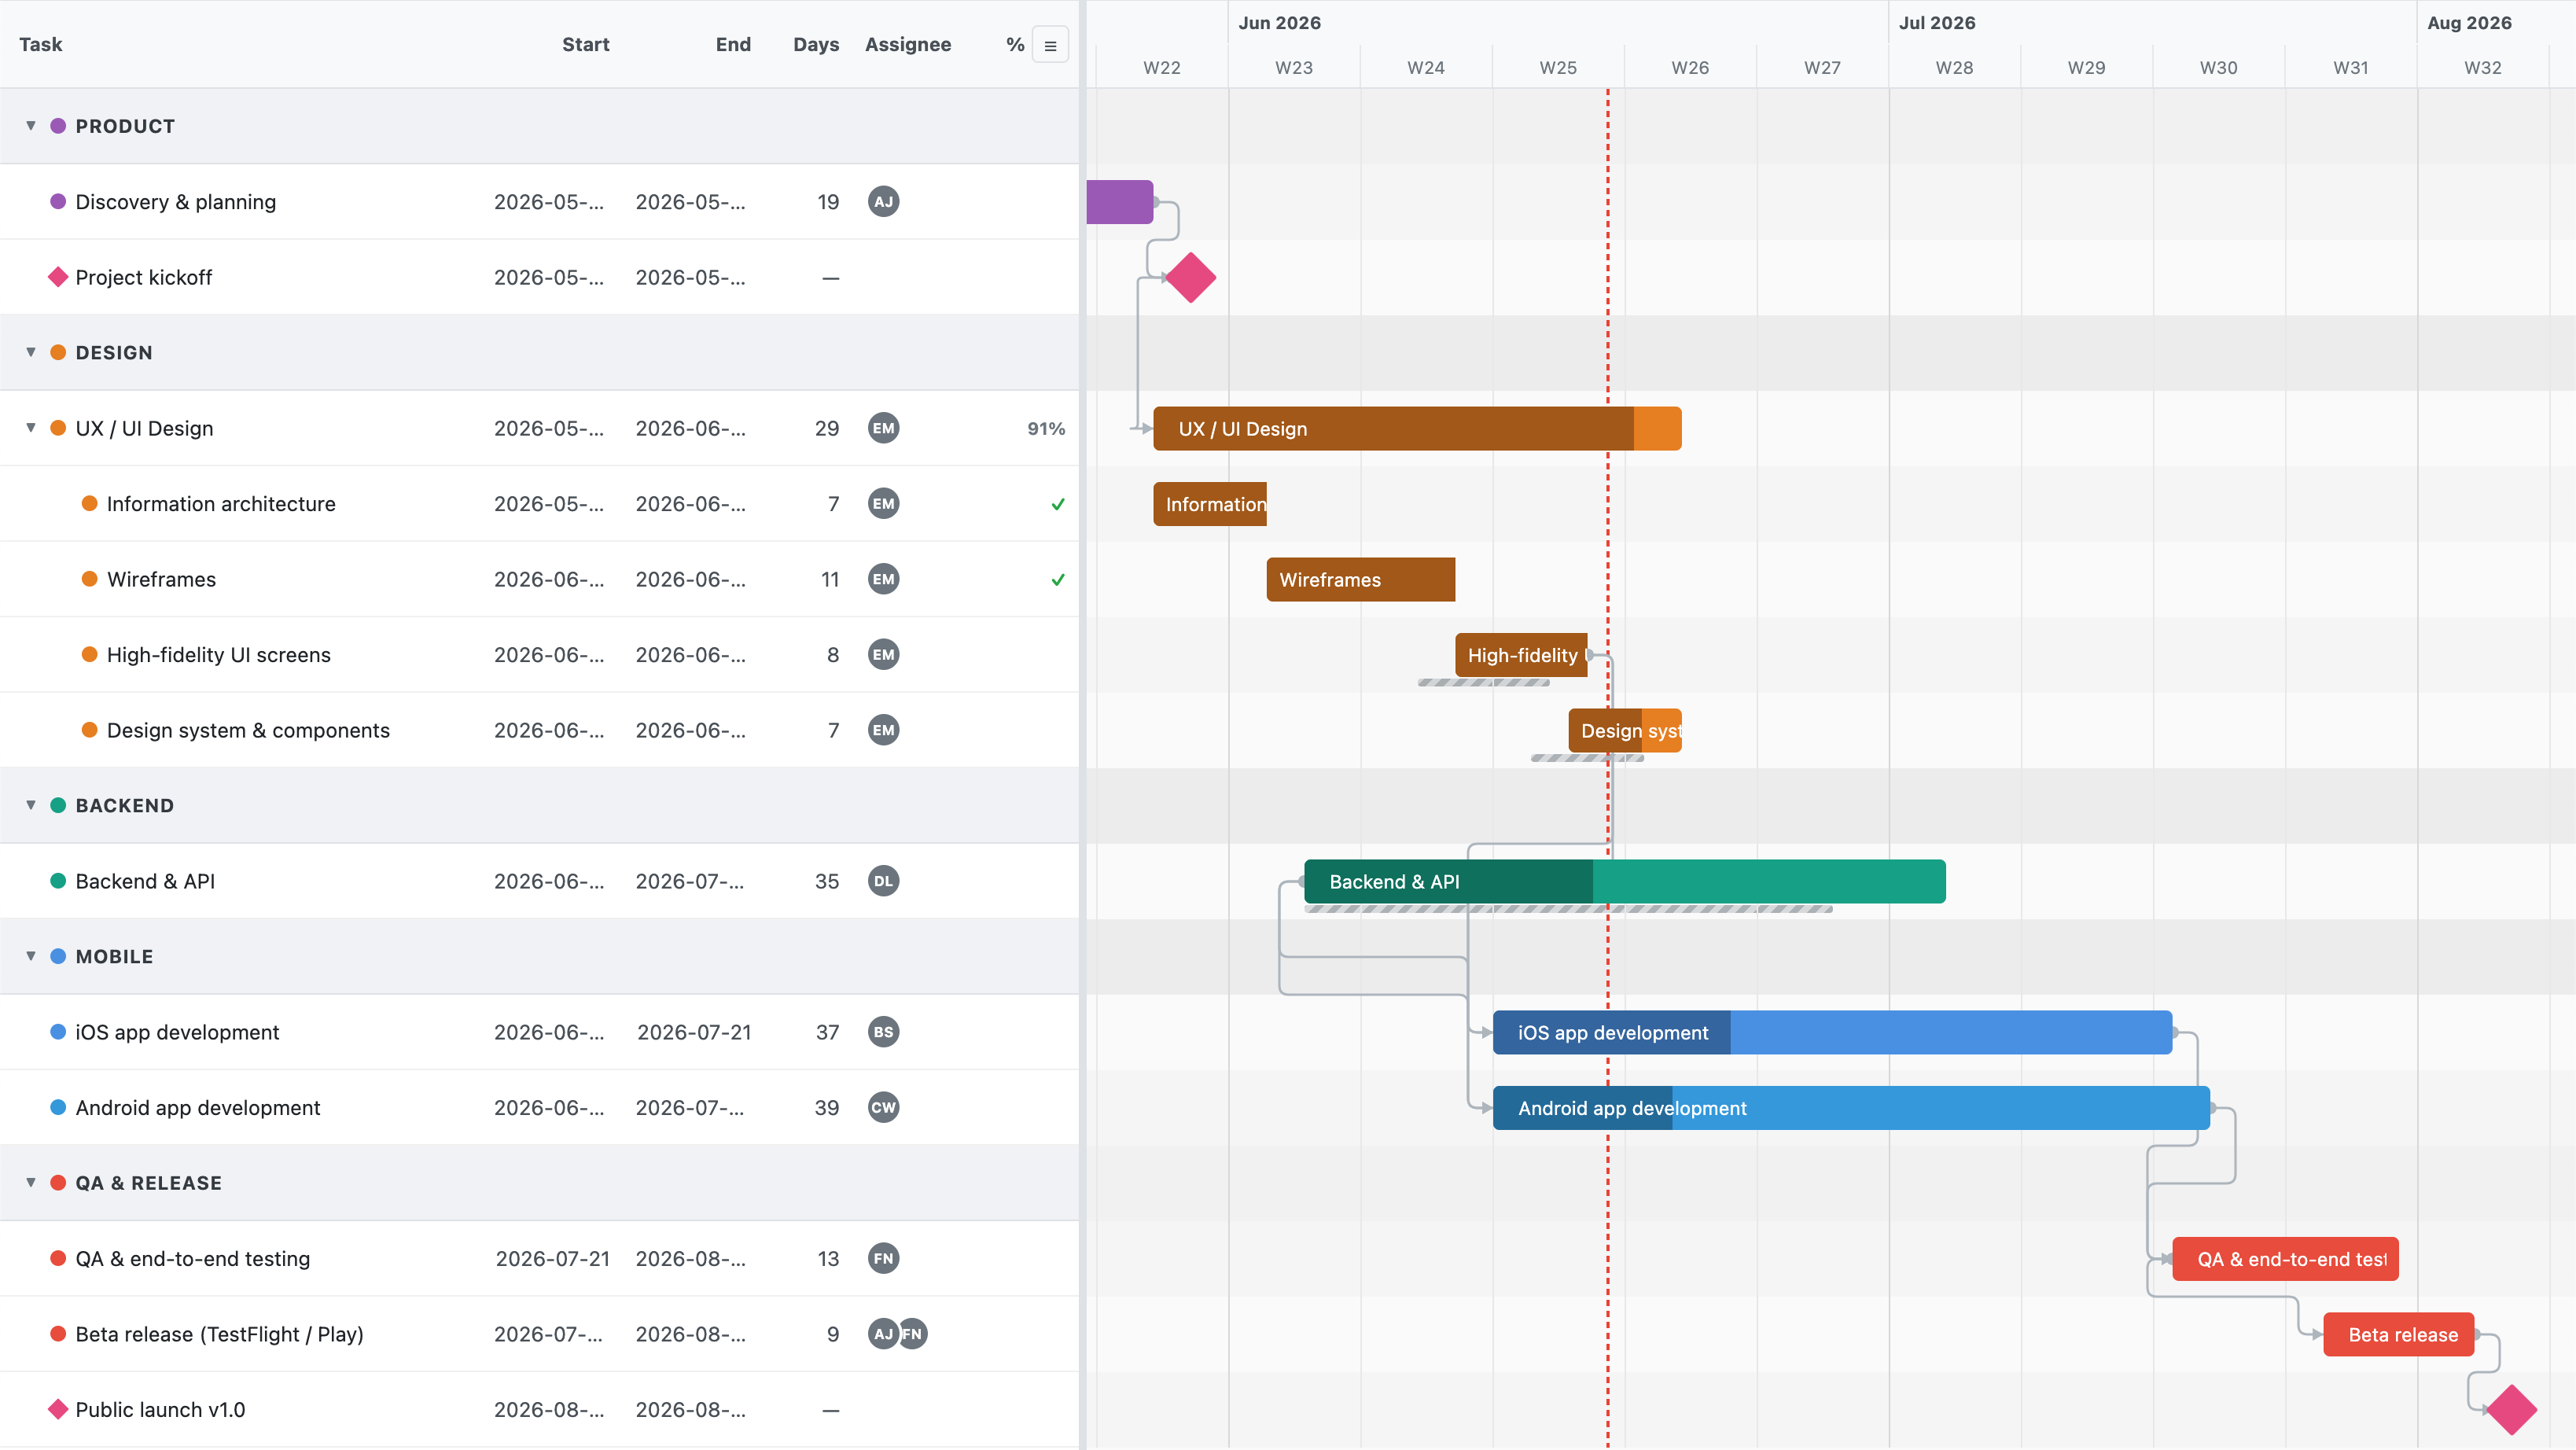Screen dimensions: 2576x1450
Task: Click the EM avatar on Design system row
Action: point(883,730)
